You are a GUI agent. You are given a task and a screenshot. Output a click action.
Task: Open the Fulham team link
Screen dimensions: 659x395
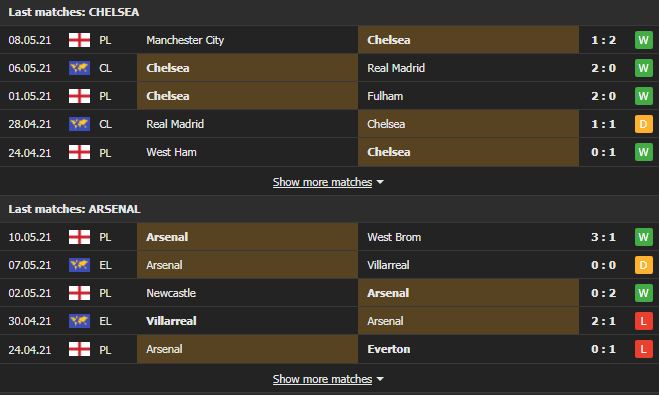pyautogui.click(x=385, y=96)
